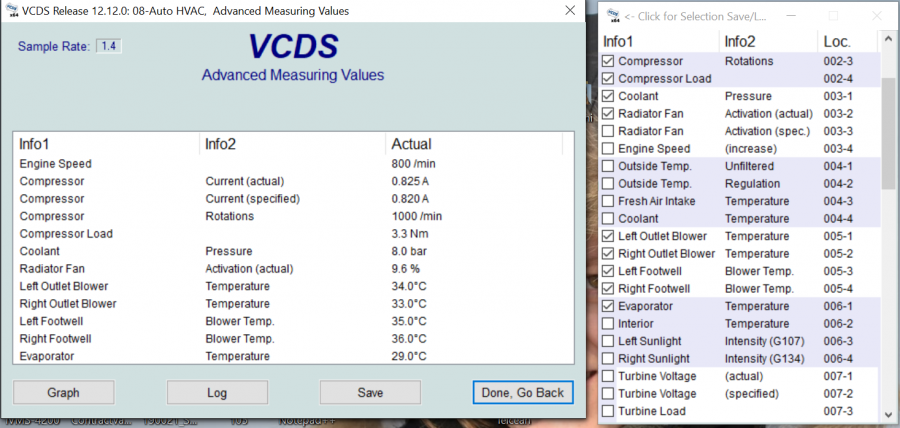Tick Left Sunlight Intensity (G107)

[608, 341]
